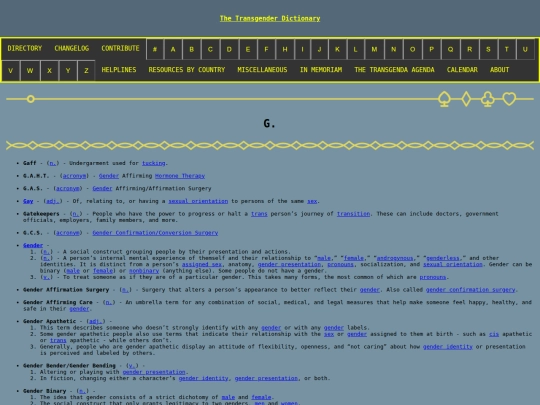
Task: Open adj. link in Gender Apathetic entry
Action: [x=96, y=321]
